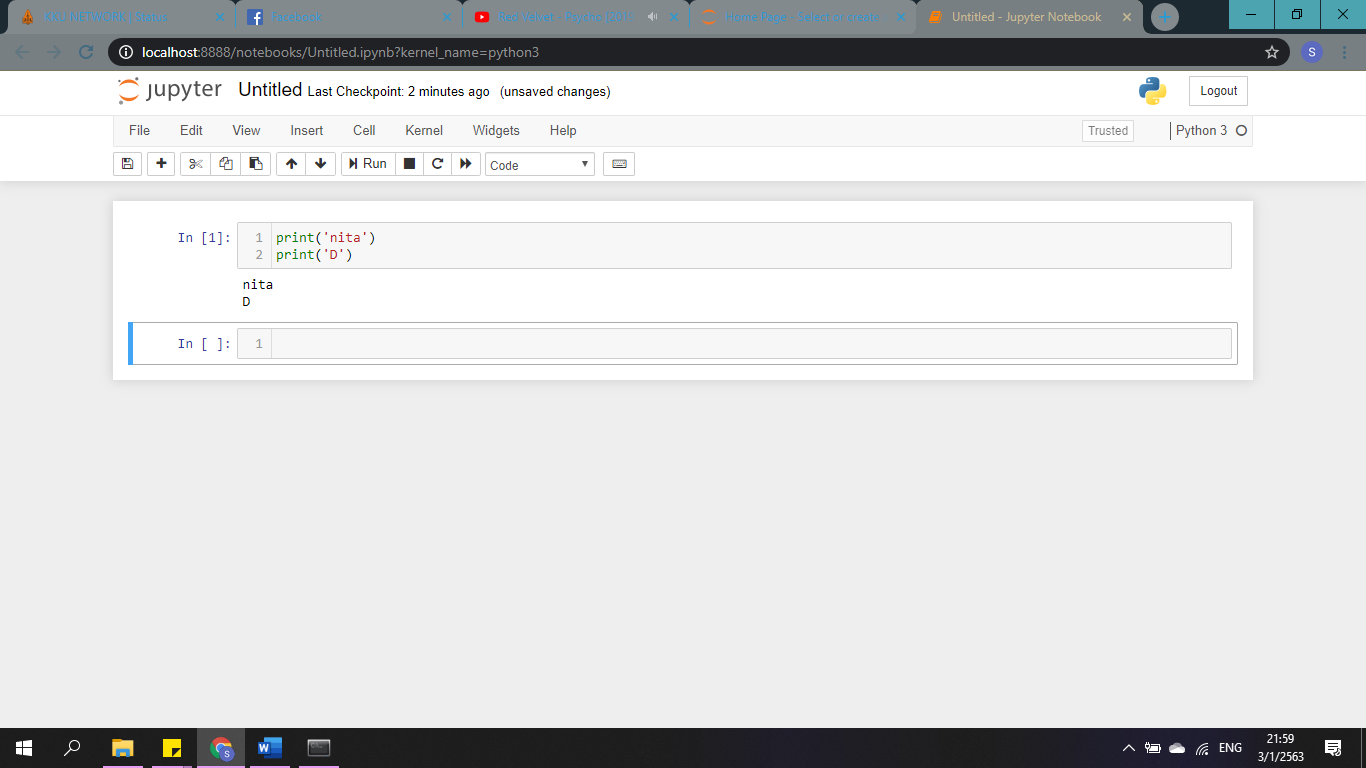Click the Last Checkpoint status text
The height and width of the screenshot is (768, 1366).
click(399, 92)
